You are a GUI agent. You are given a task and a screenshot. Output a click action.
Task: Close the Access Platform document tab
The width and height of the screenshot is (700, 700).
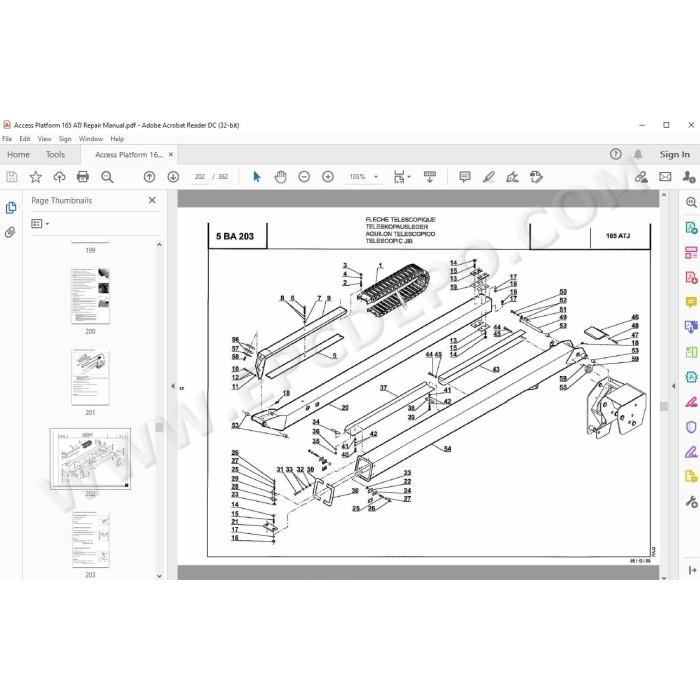point(171,154)
